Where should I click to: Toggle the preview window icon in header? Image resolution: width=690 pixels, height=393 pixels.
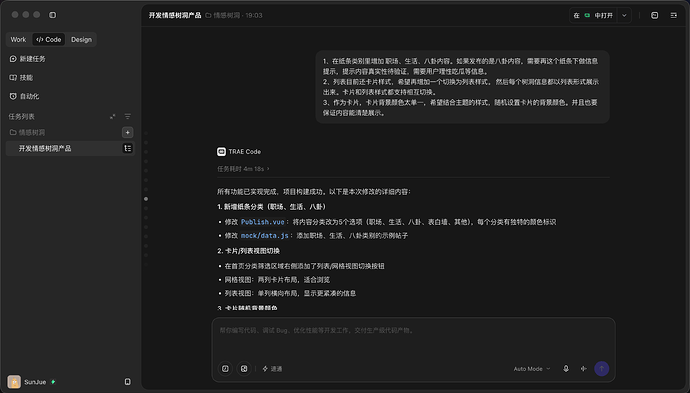click(654, 15)
